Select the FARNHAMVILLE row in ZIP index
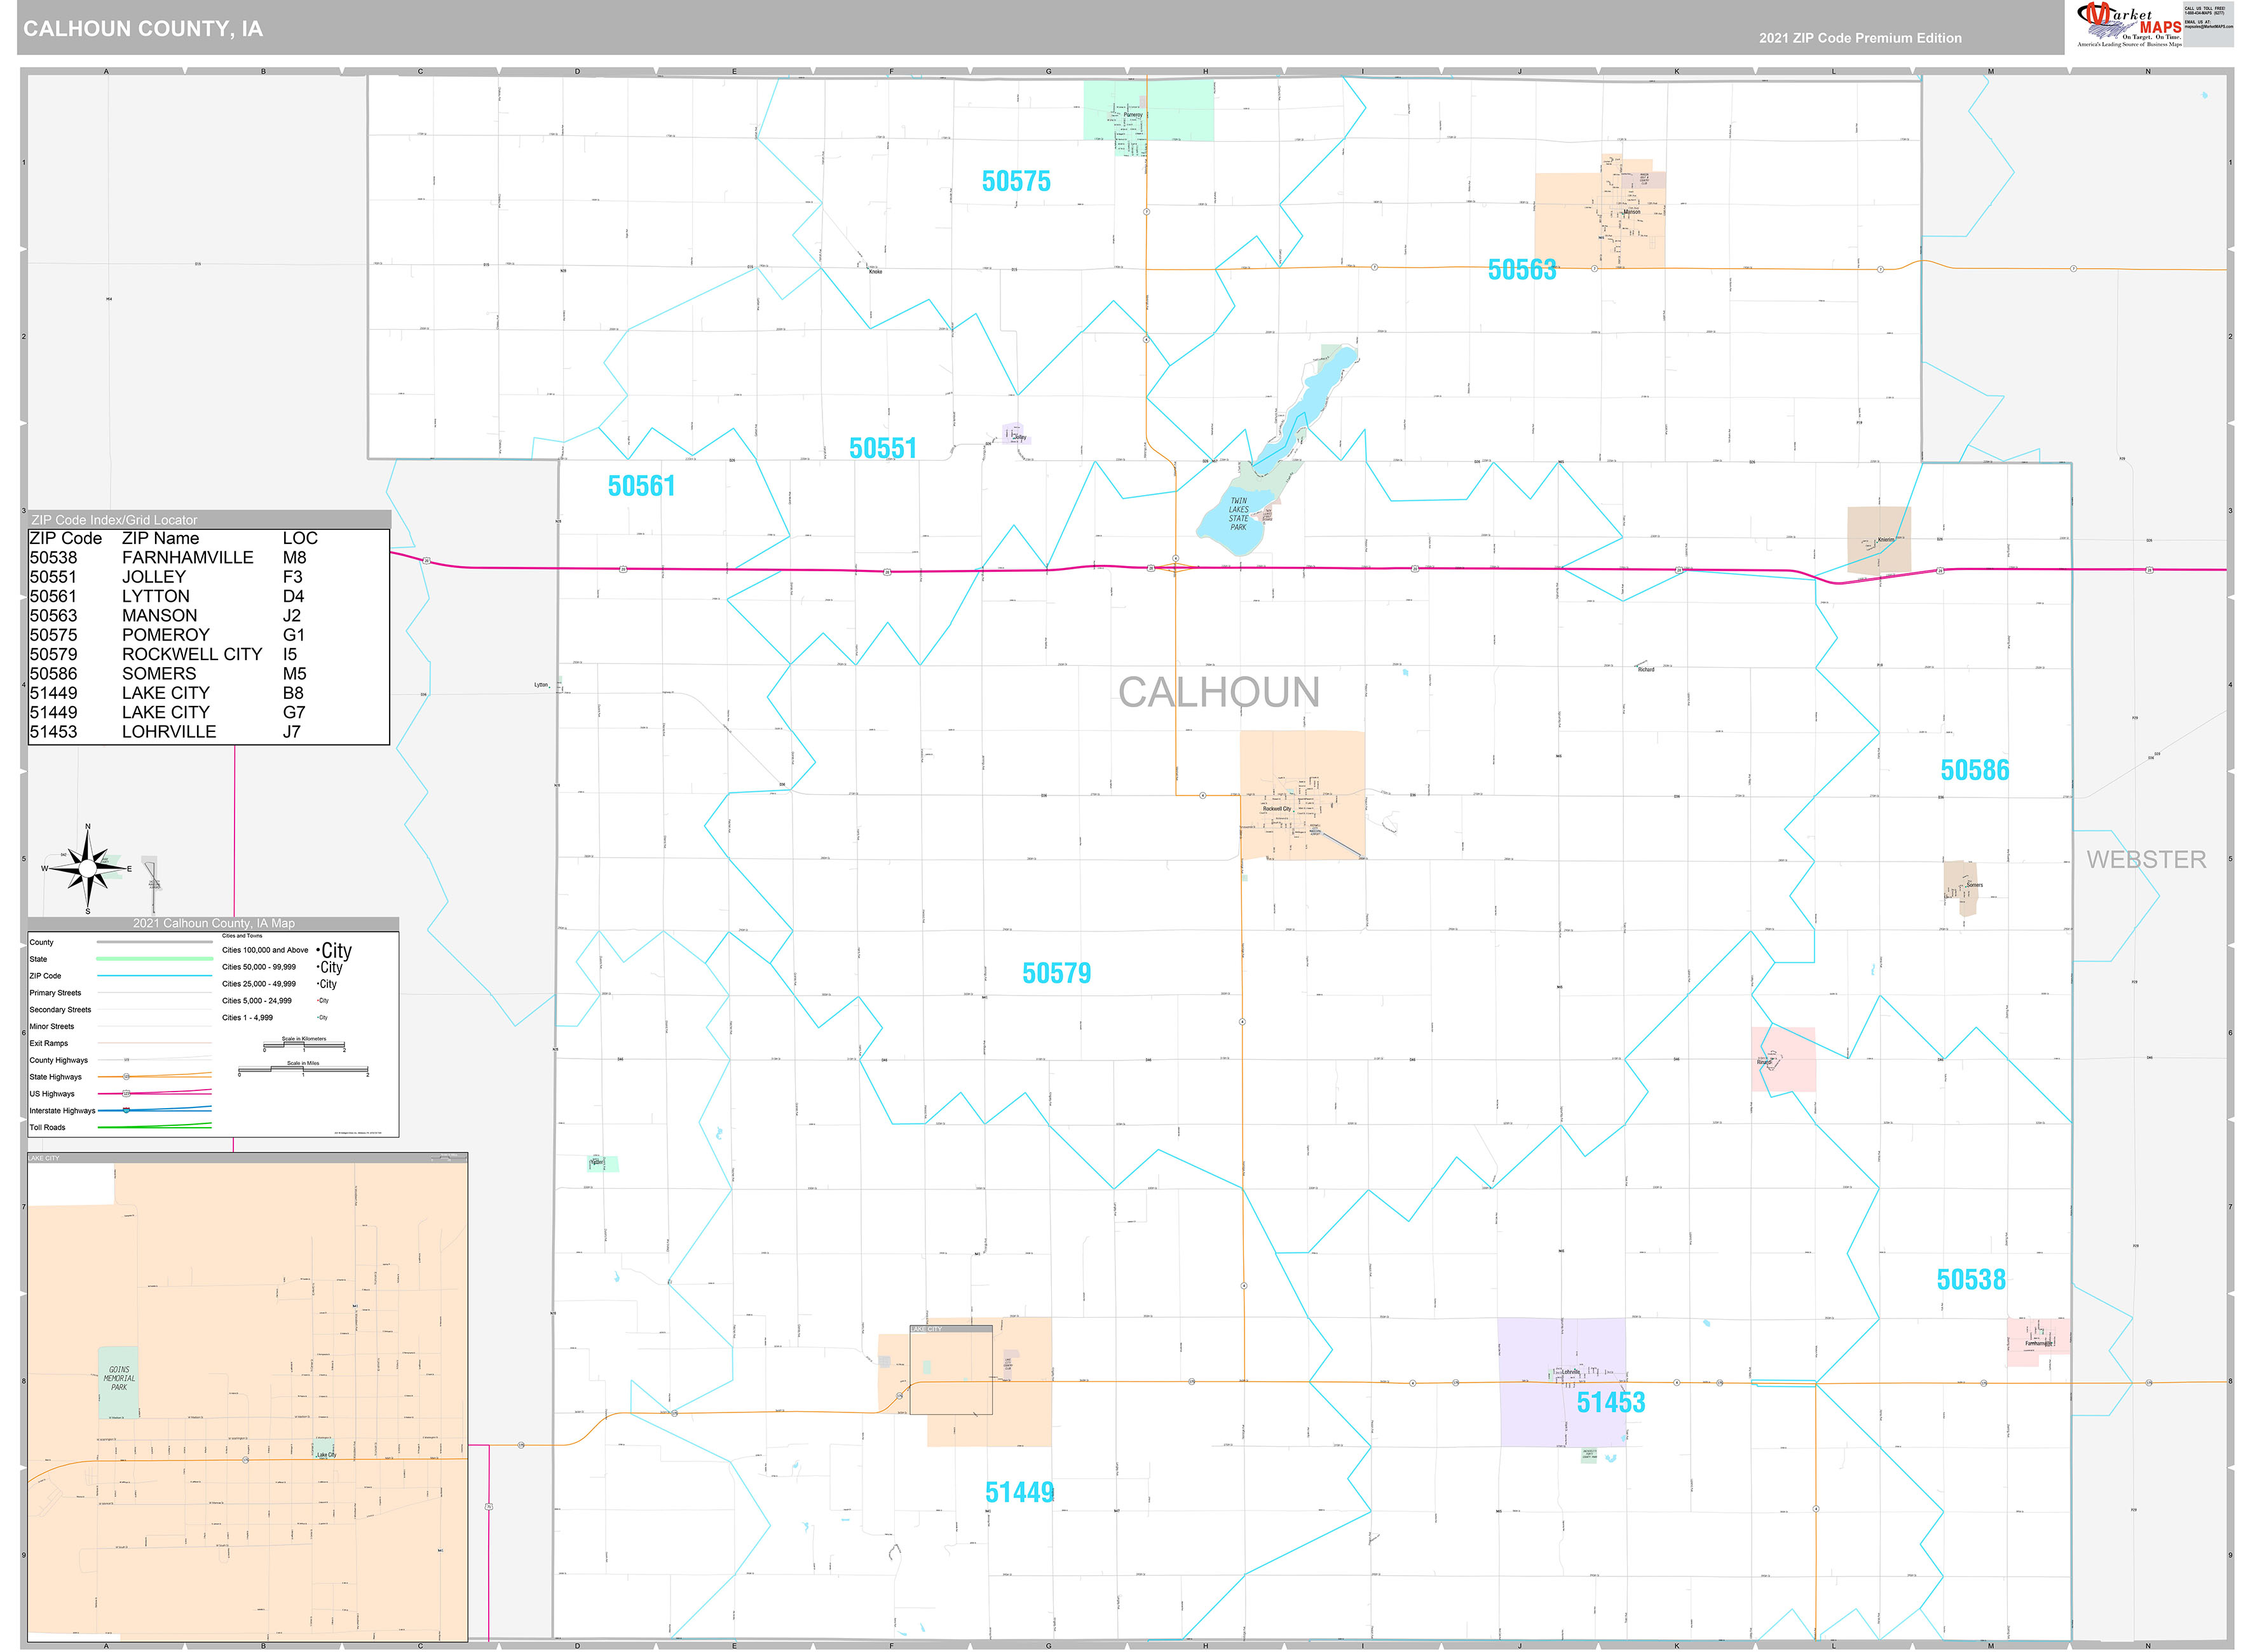 tap(187, 558)
